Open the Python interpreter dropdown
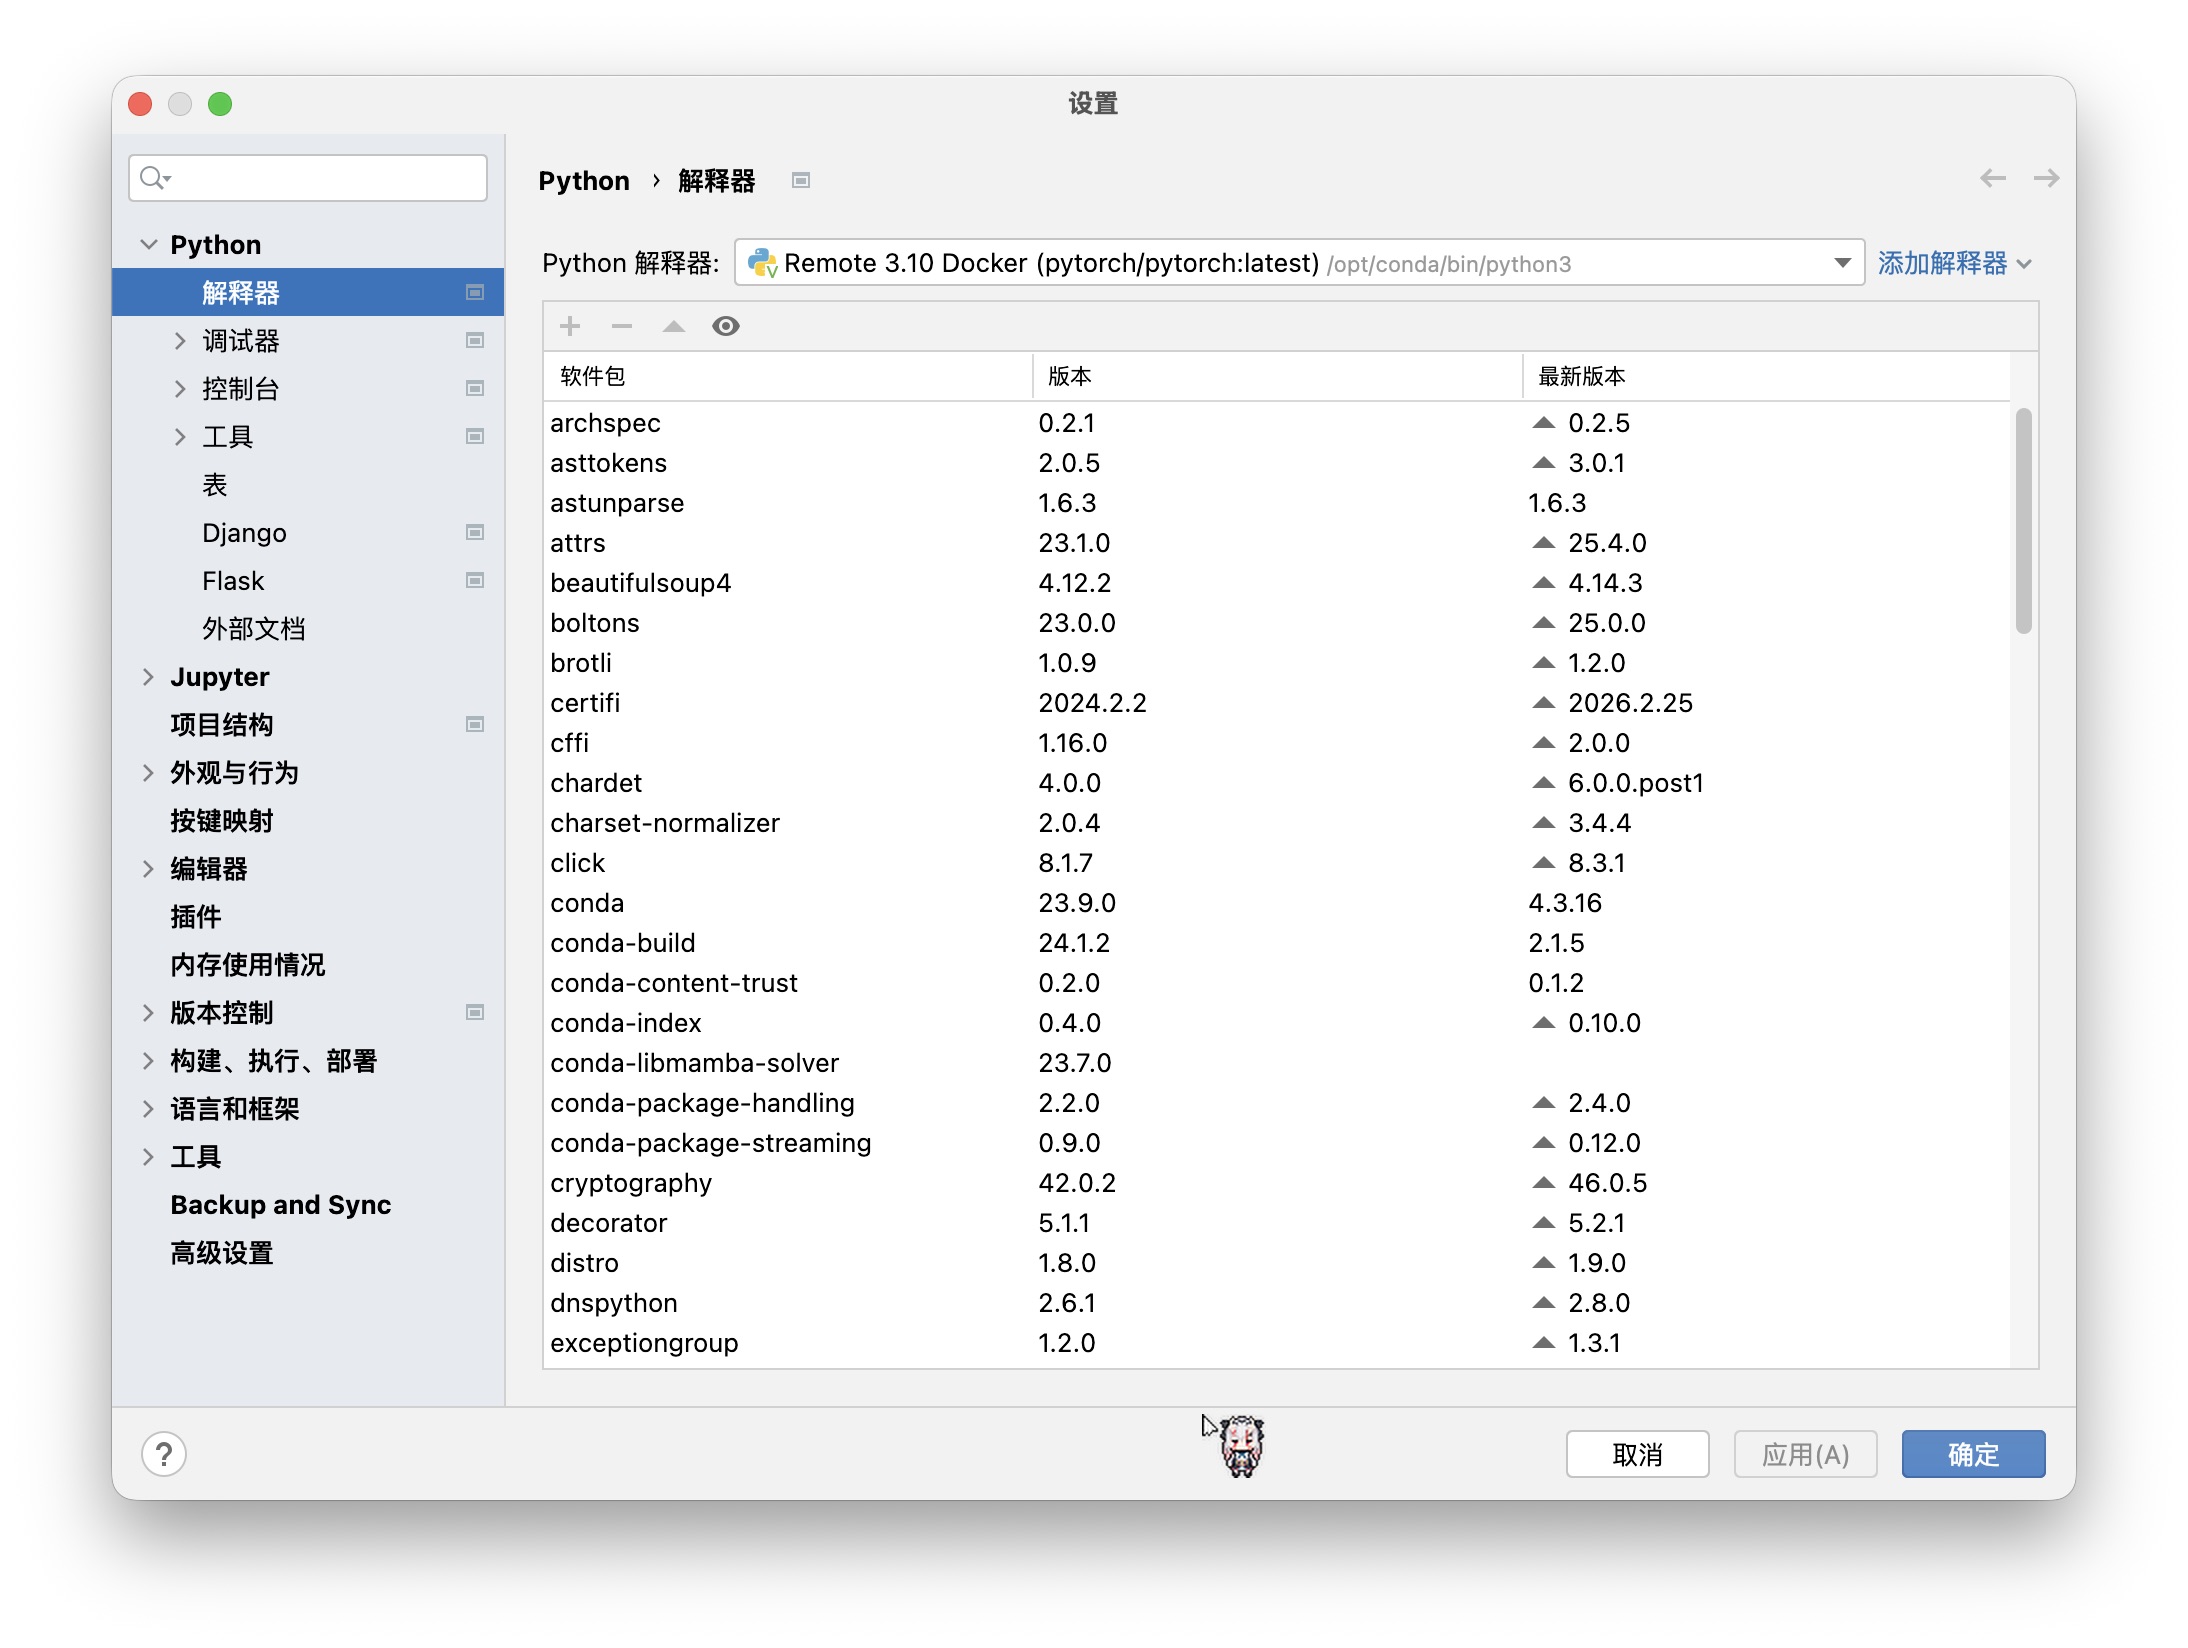Image resolution: width=2188 pixels, height=1648 pixels. click(1842, 263)
